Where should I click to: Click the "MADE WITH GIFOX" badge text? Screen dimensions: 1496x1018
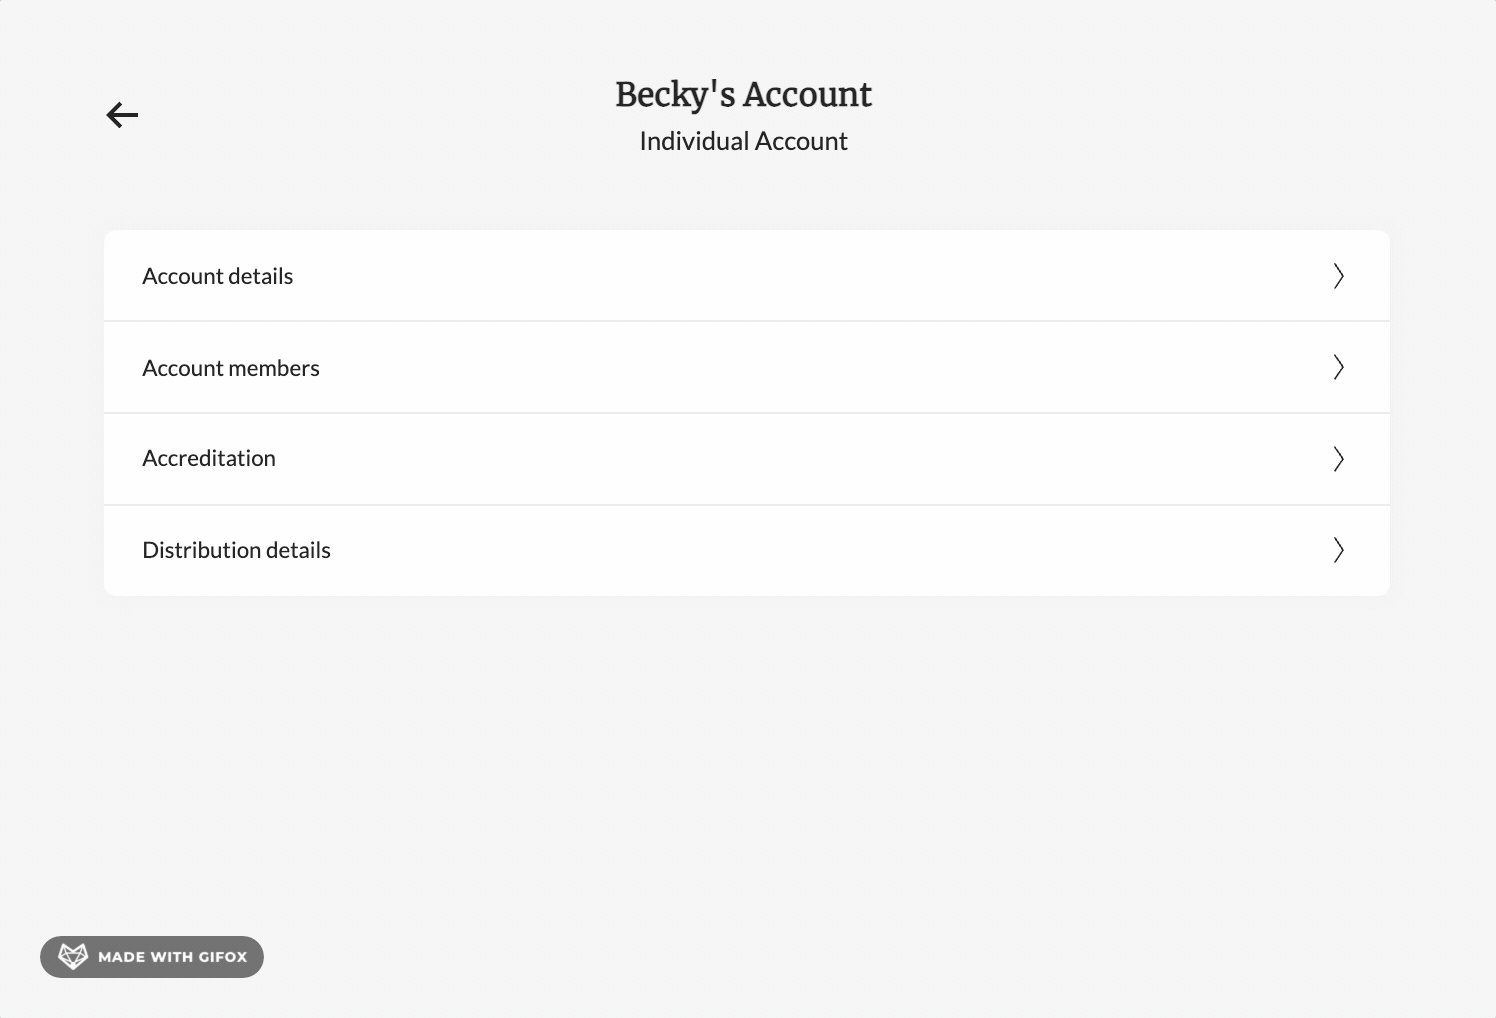tap(172, 957)
